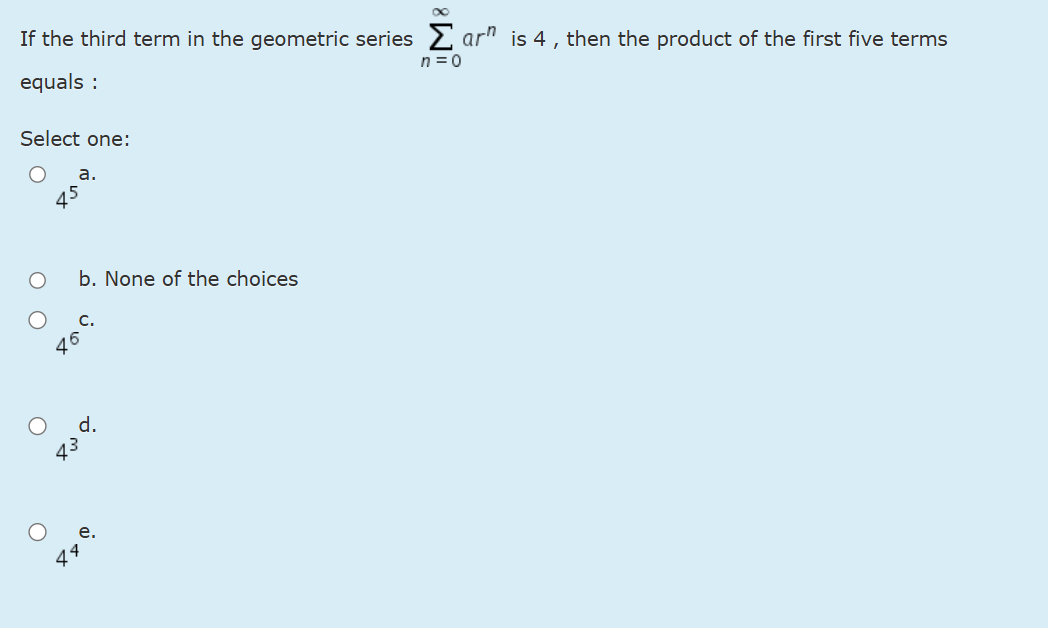Click the option letter 'd.' label
The height and width of the screenshot is (628, 1048).
(85, 425)
